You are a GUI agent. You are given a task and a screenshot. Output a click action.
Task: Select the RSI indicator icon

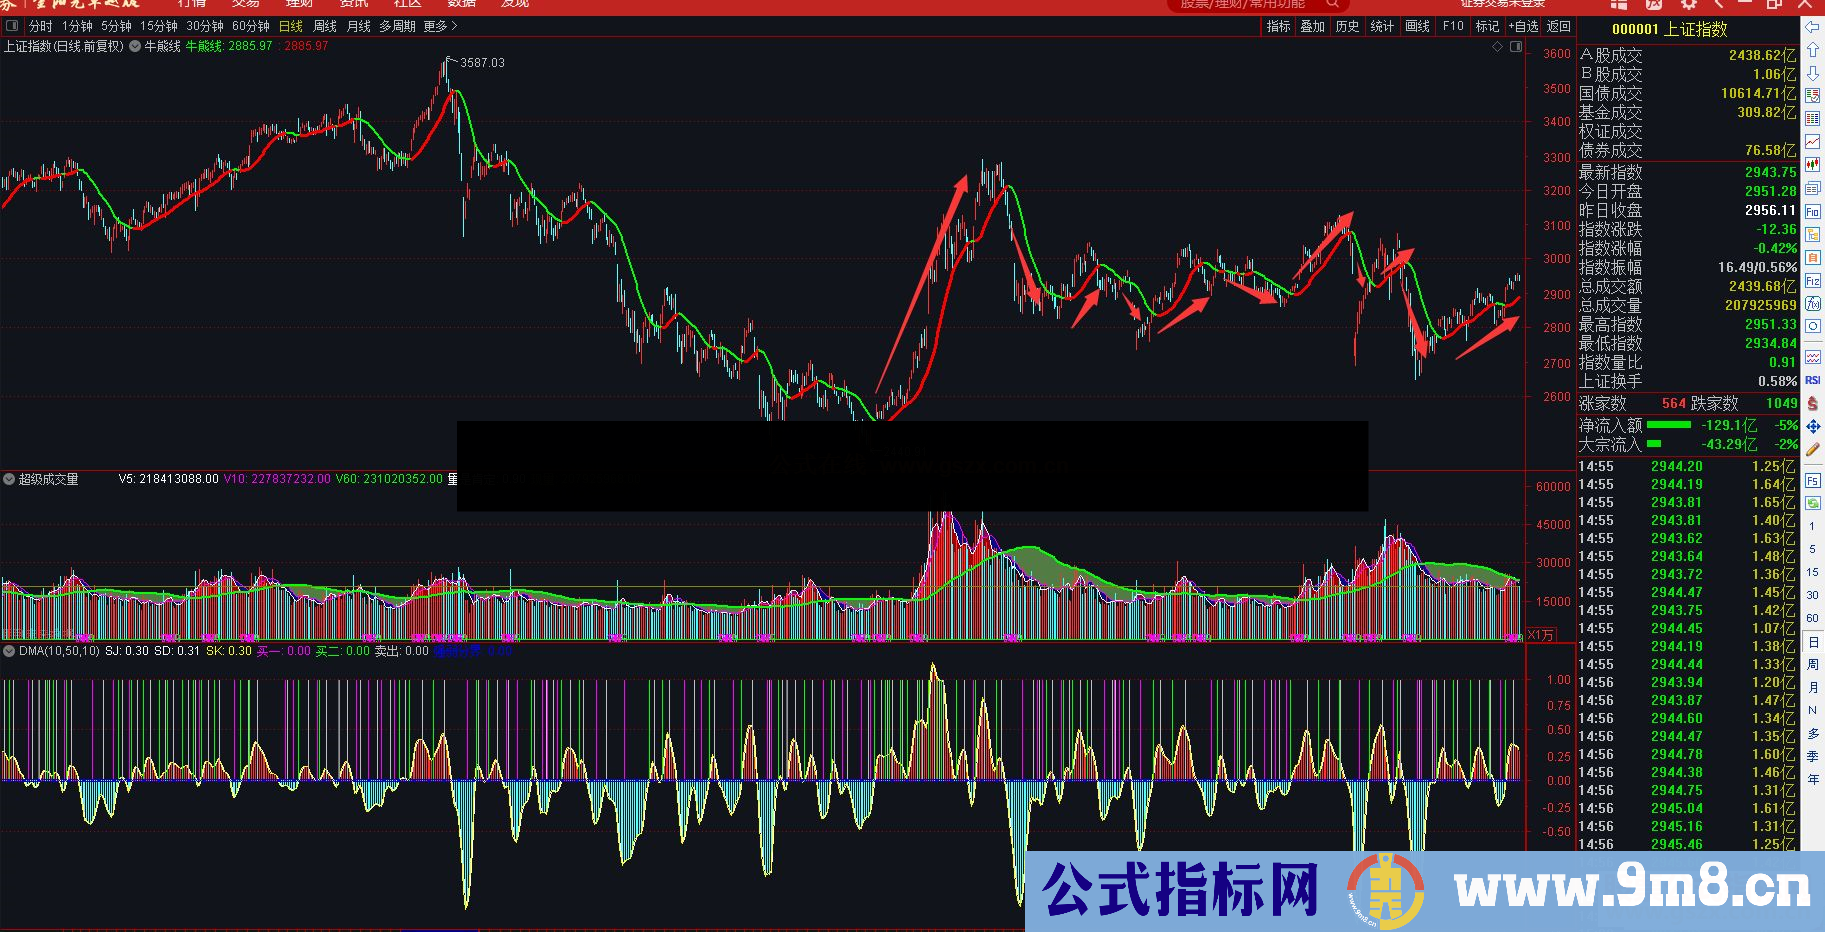pyautogui.click(x=1813, y=379)
